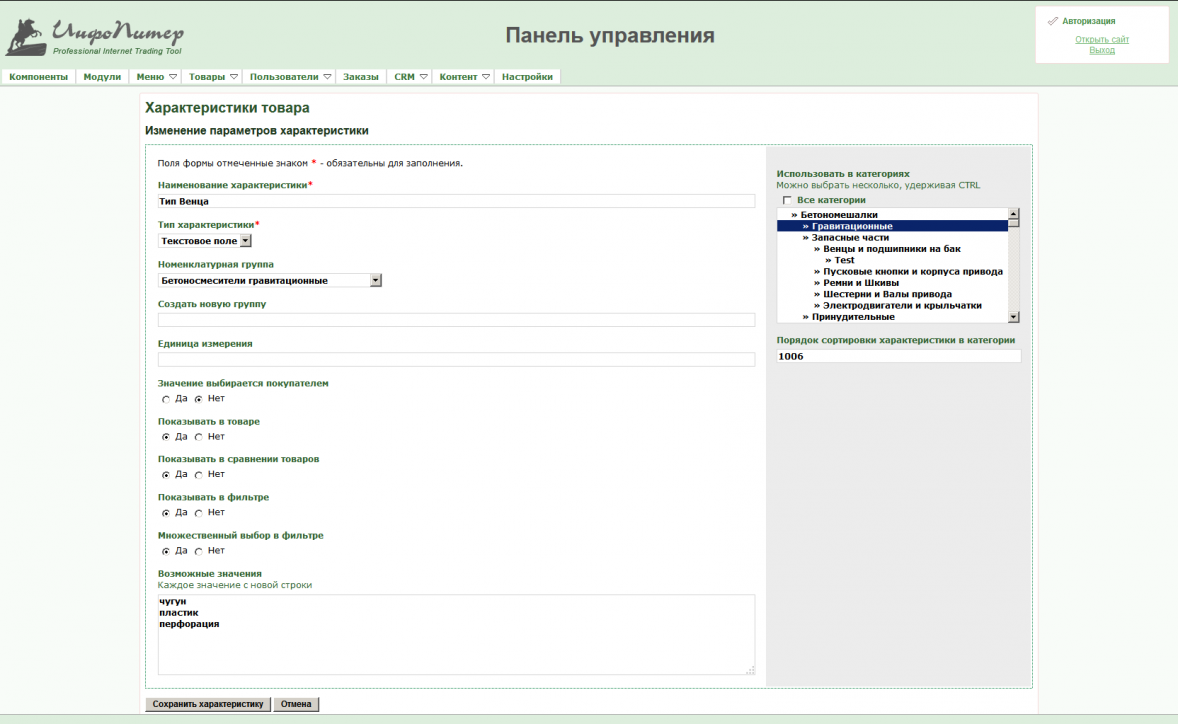The image size is (1178, 724).
Task: Click the CRM menu label
Action: 404,77
